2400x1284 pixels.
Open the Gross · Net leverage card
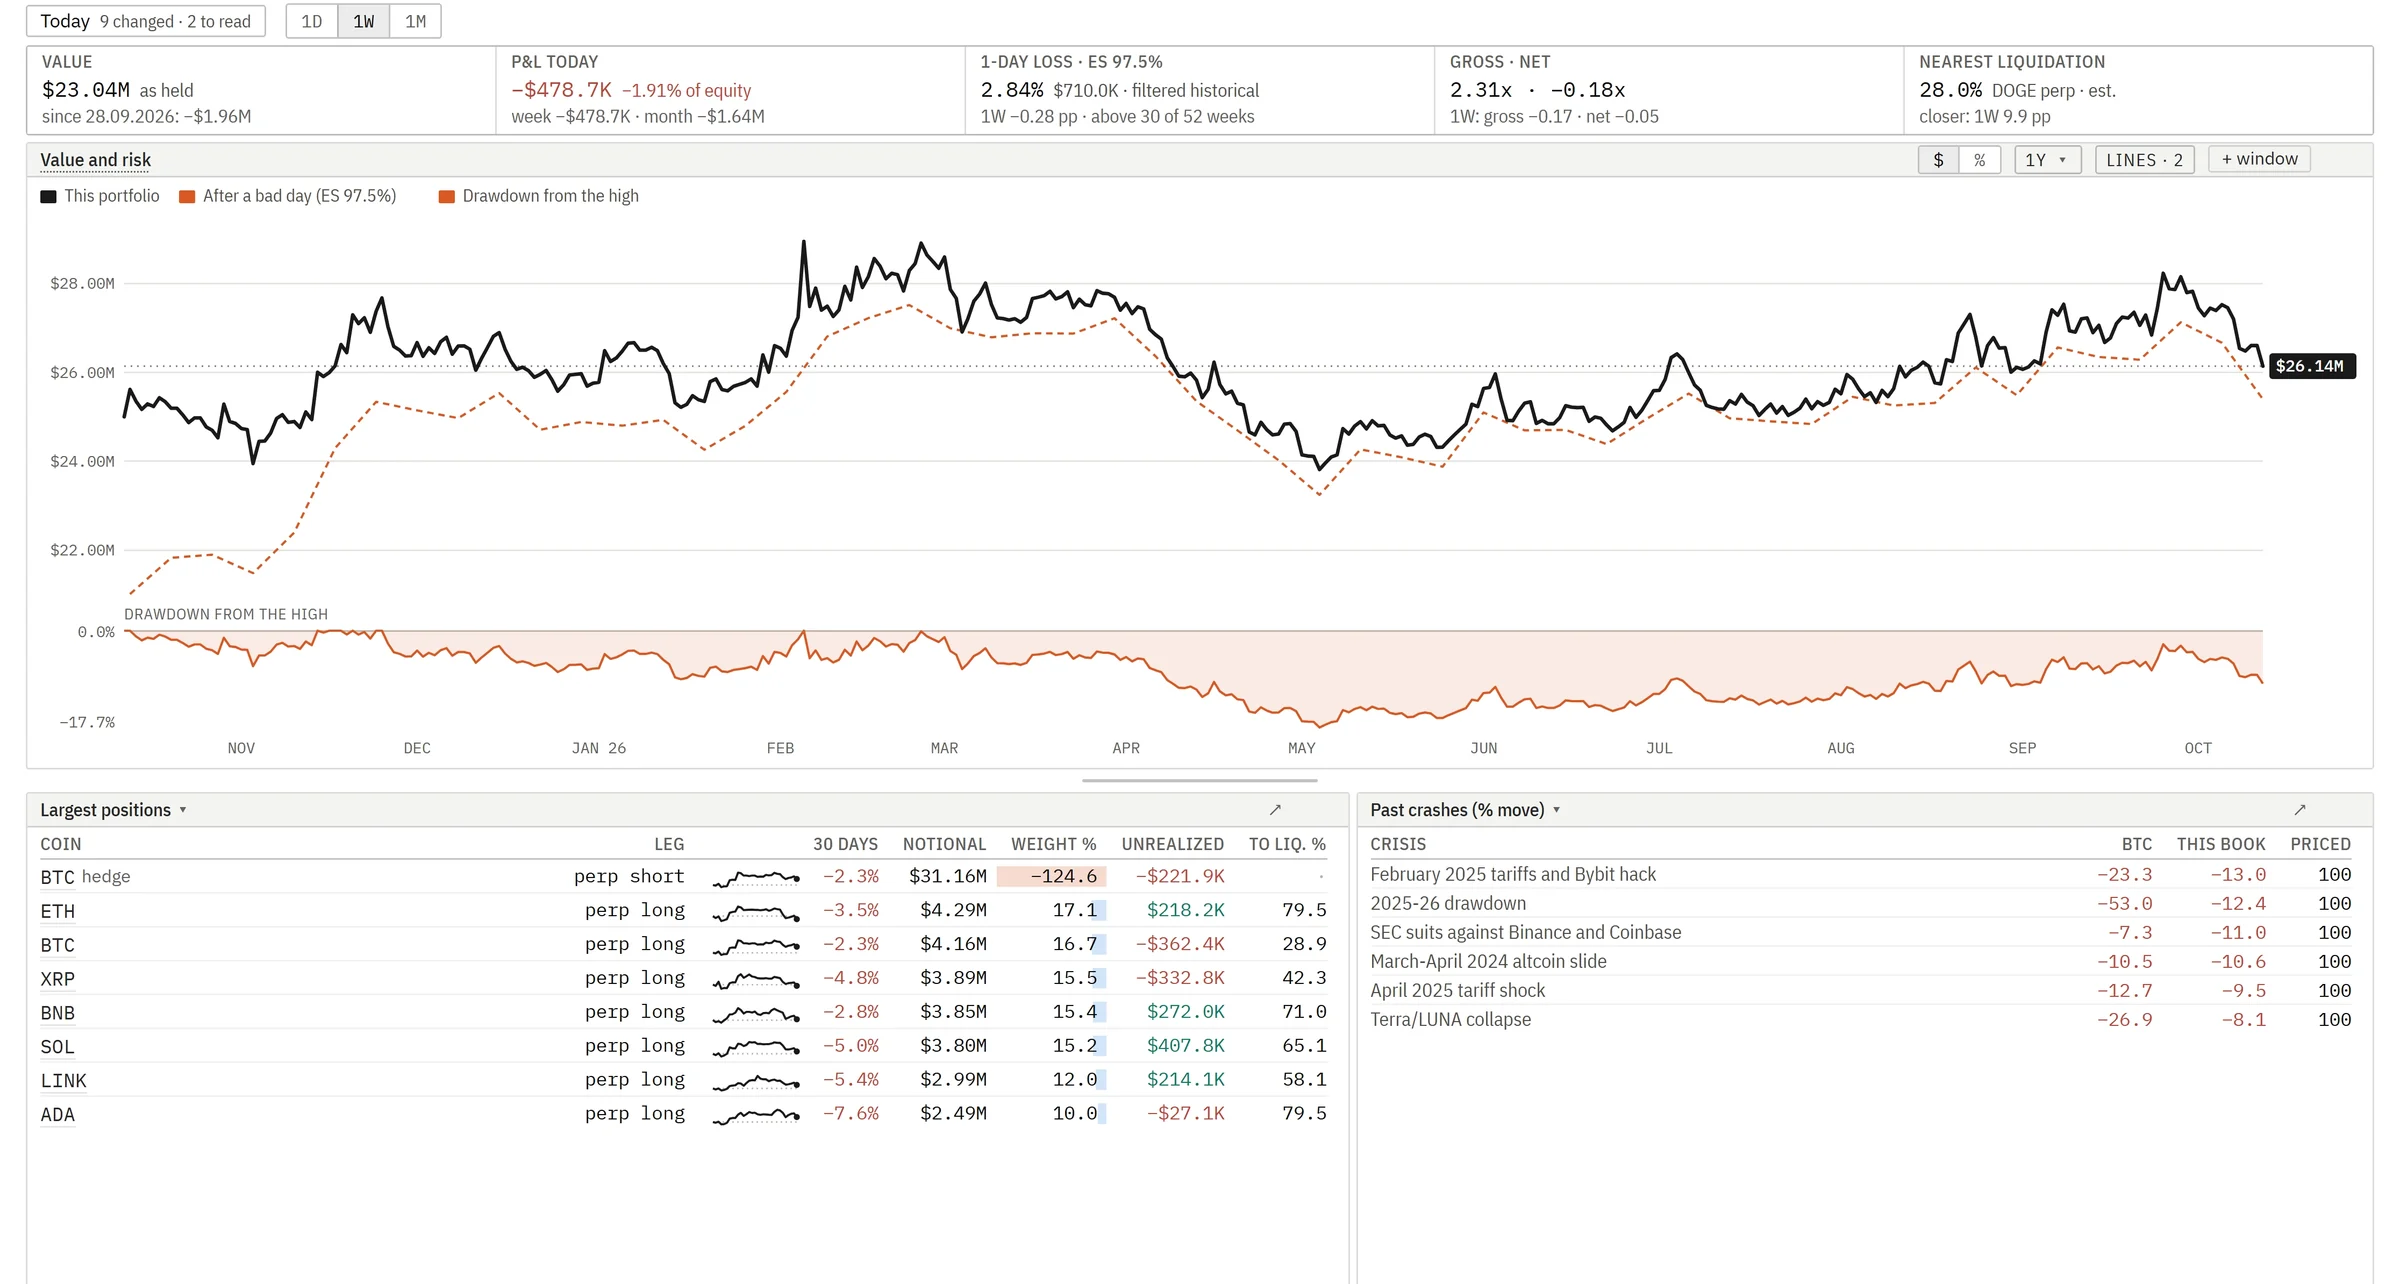click(x=1668, y=90)
